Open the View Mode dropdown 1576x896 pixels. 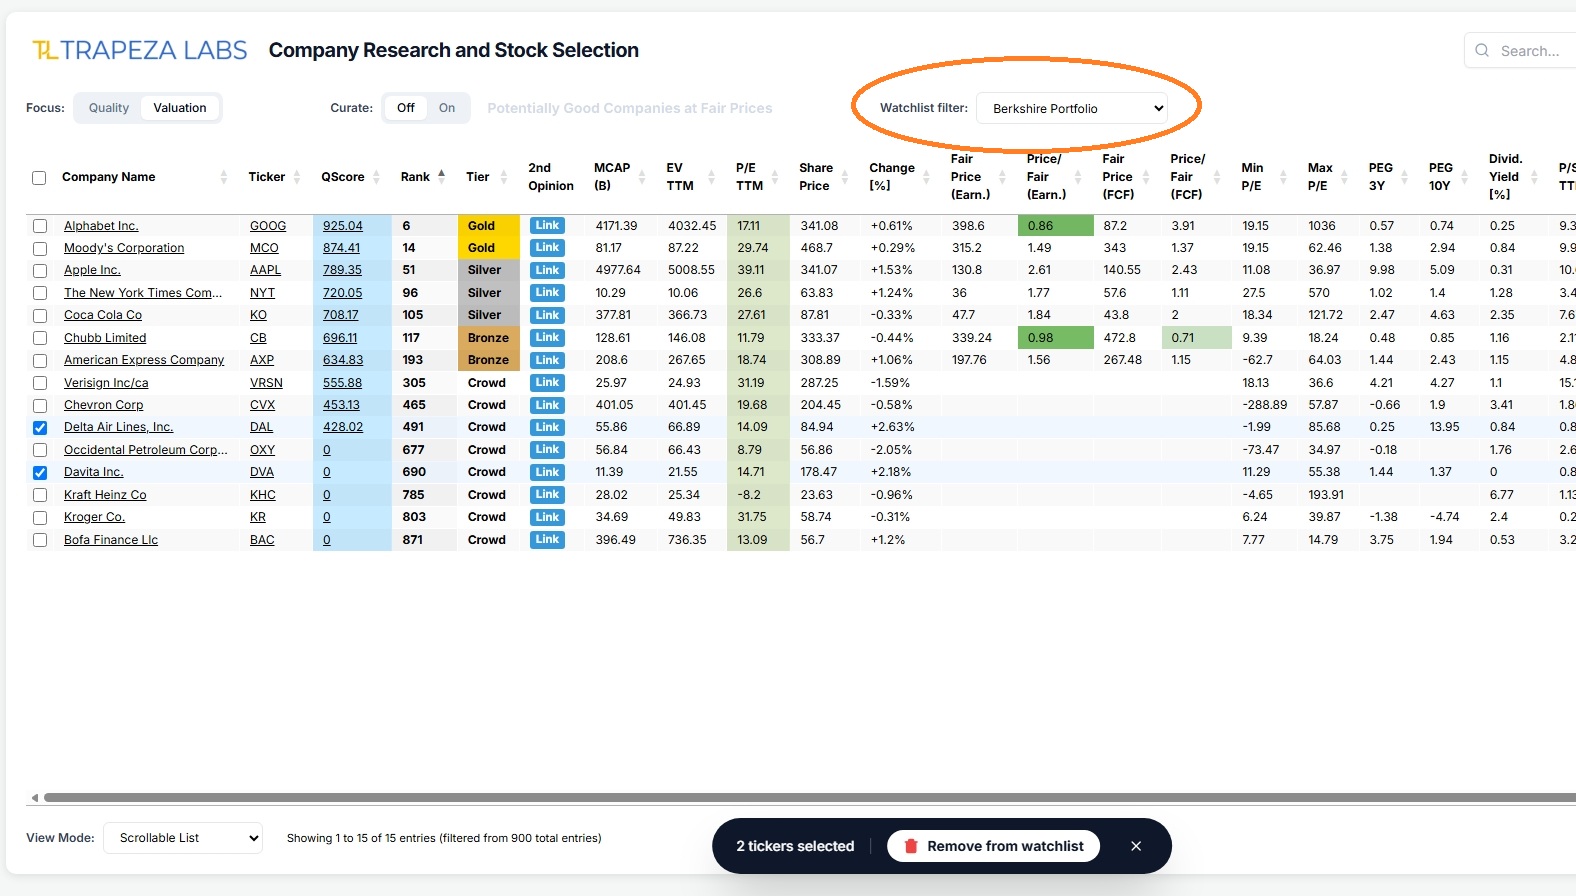coord(183,838)
